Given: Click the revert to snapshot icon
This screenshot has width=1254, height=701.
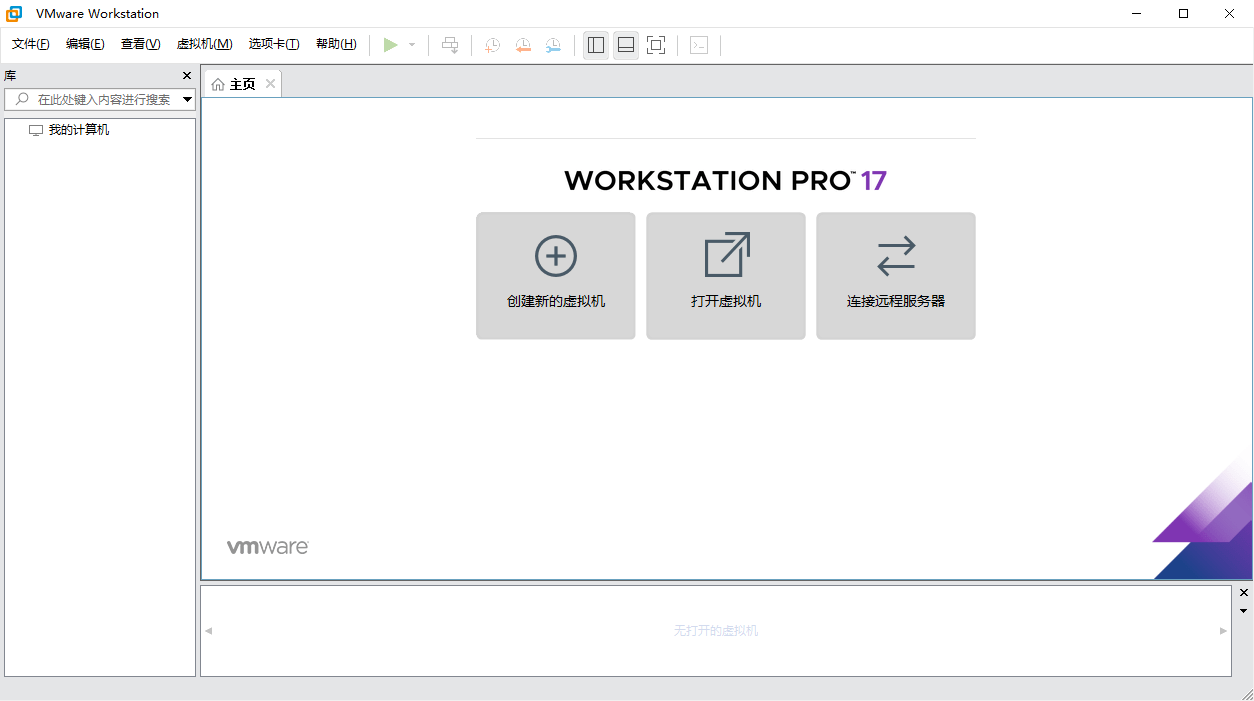Looking at the screenshot, I should 522,45.
